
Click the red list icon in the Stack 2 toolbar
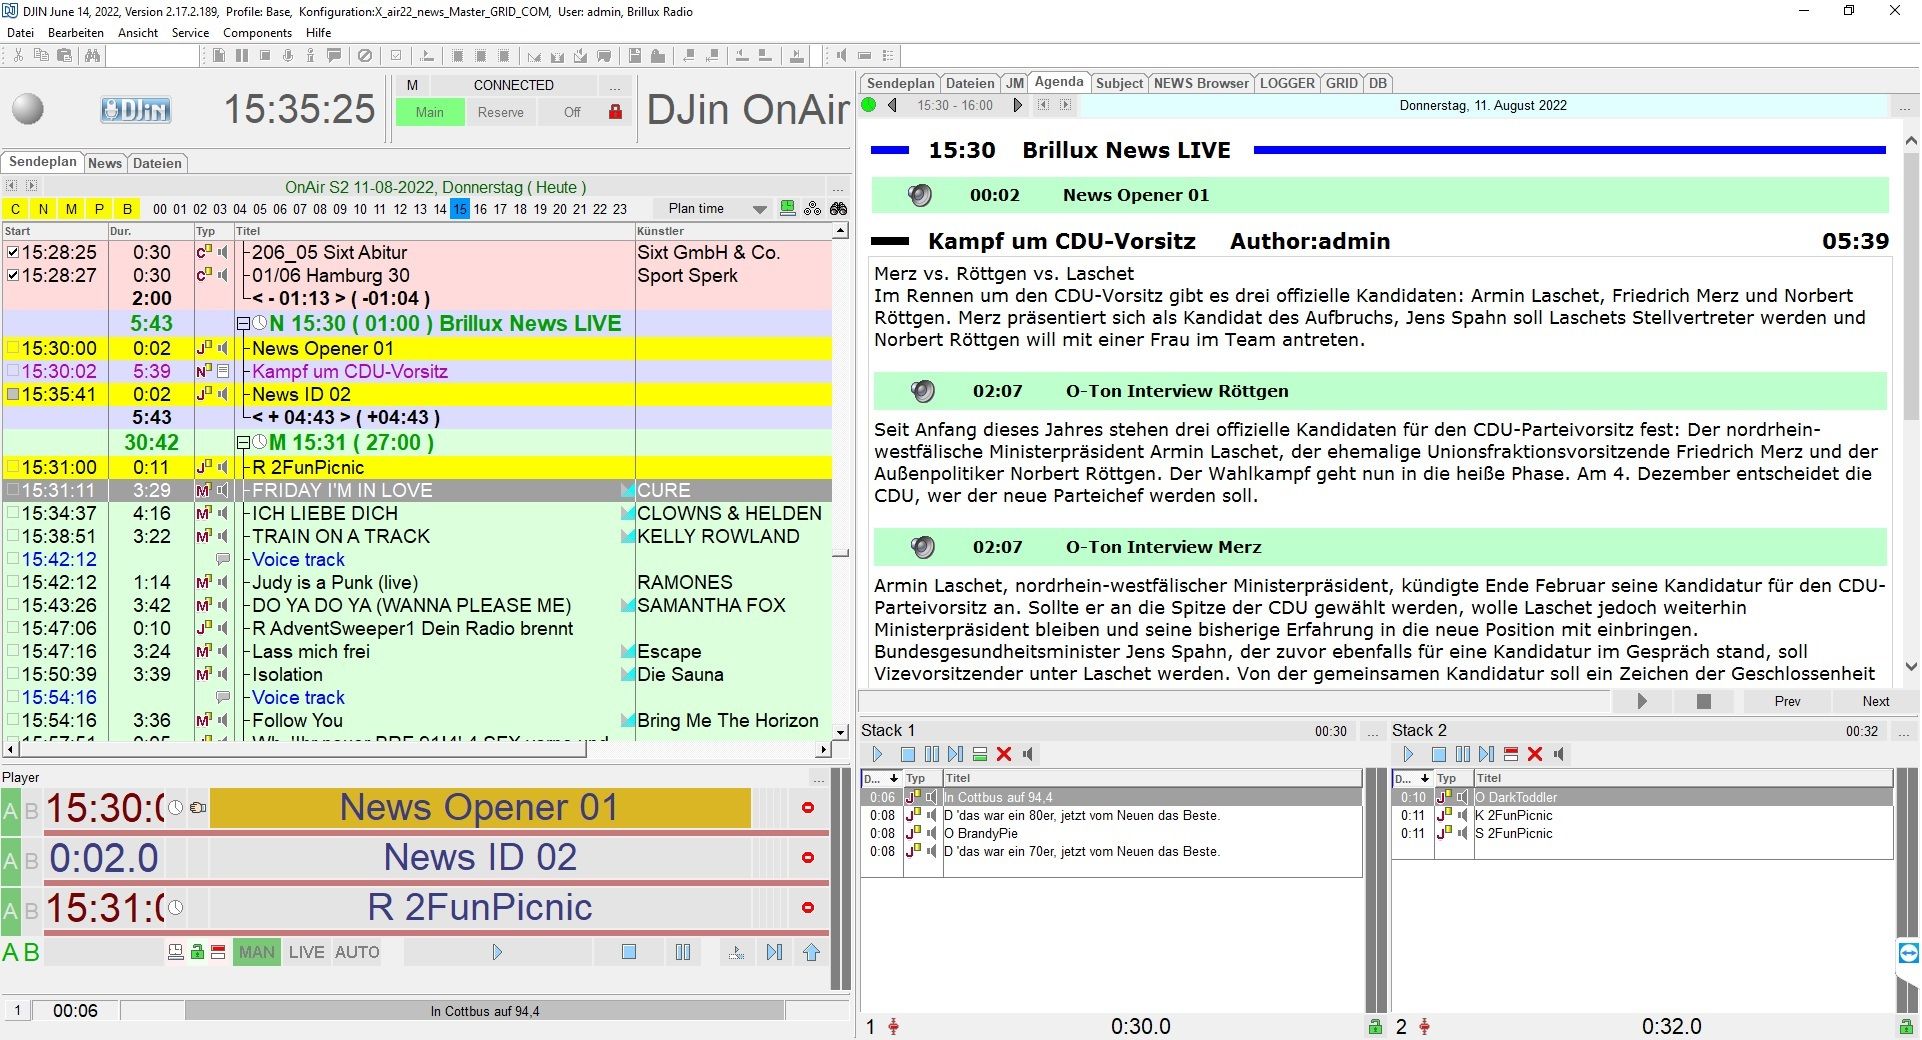coord(1511,754)
